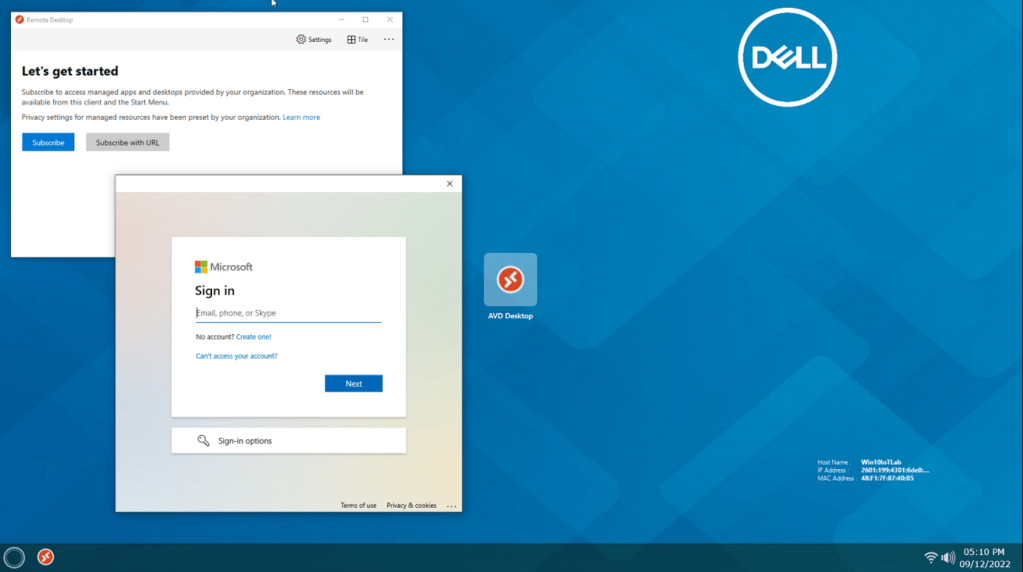Open Remote Desktop Settings gear

[x=313, y=40]
